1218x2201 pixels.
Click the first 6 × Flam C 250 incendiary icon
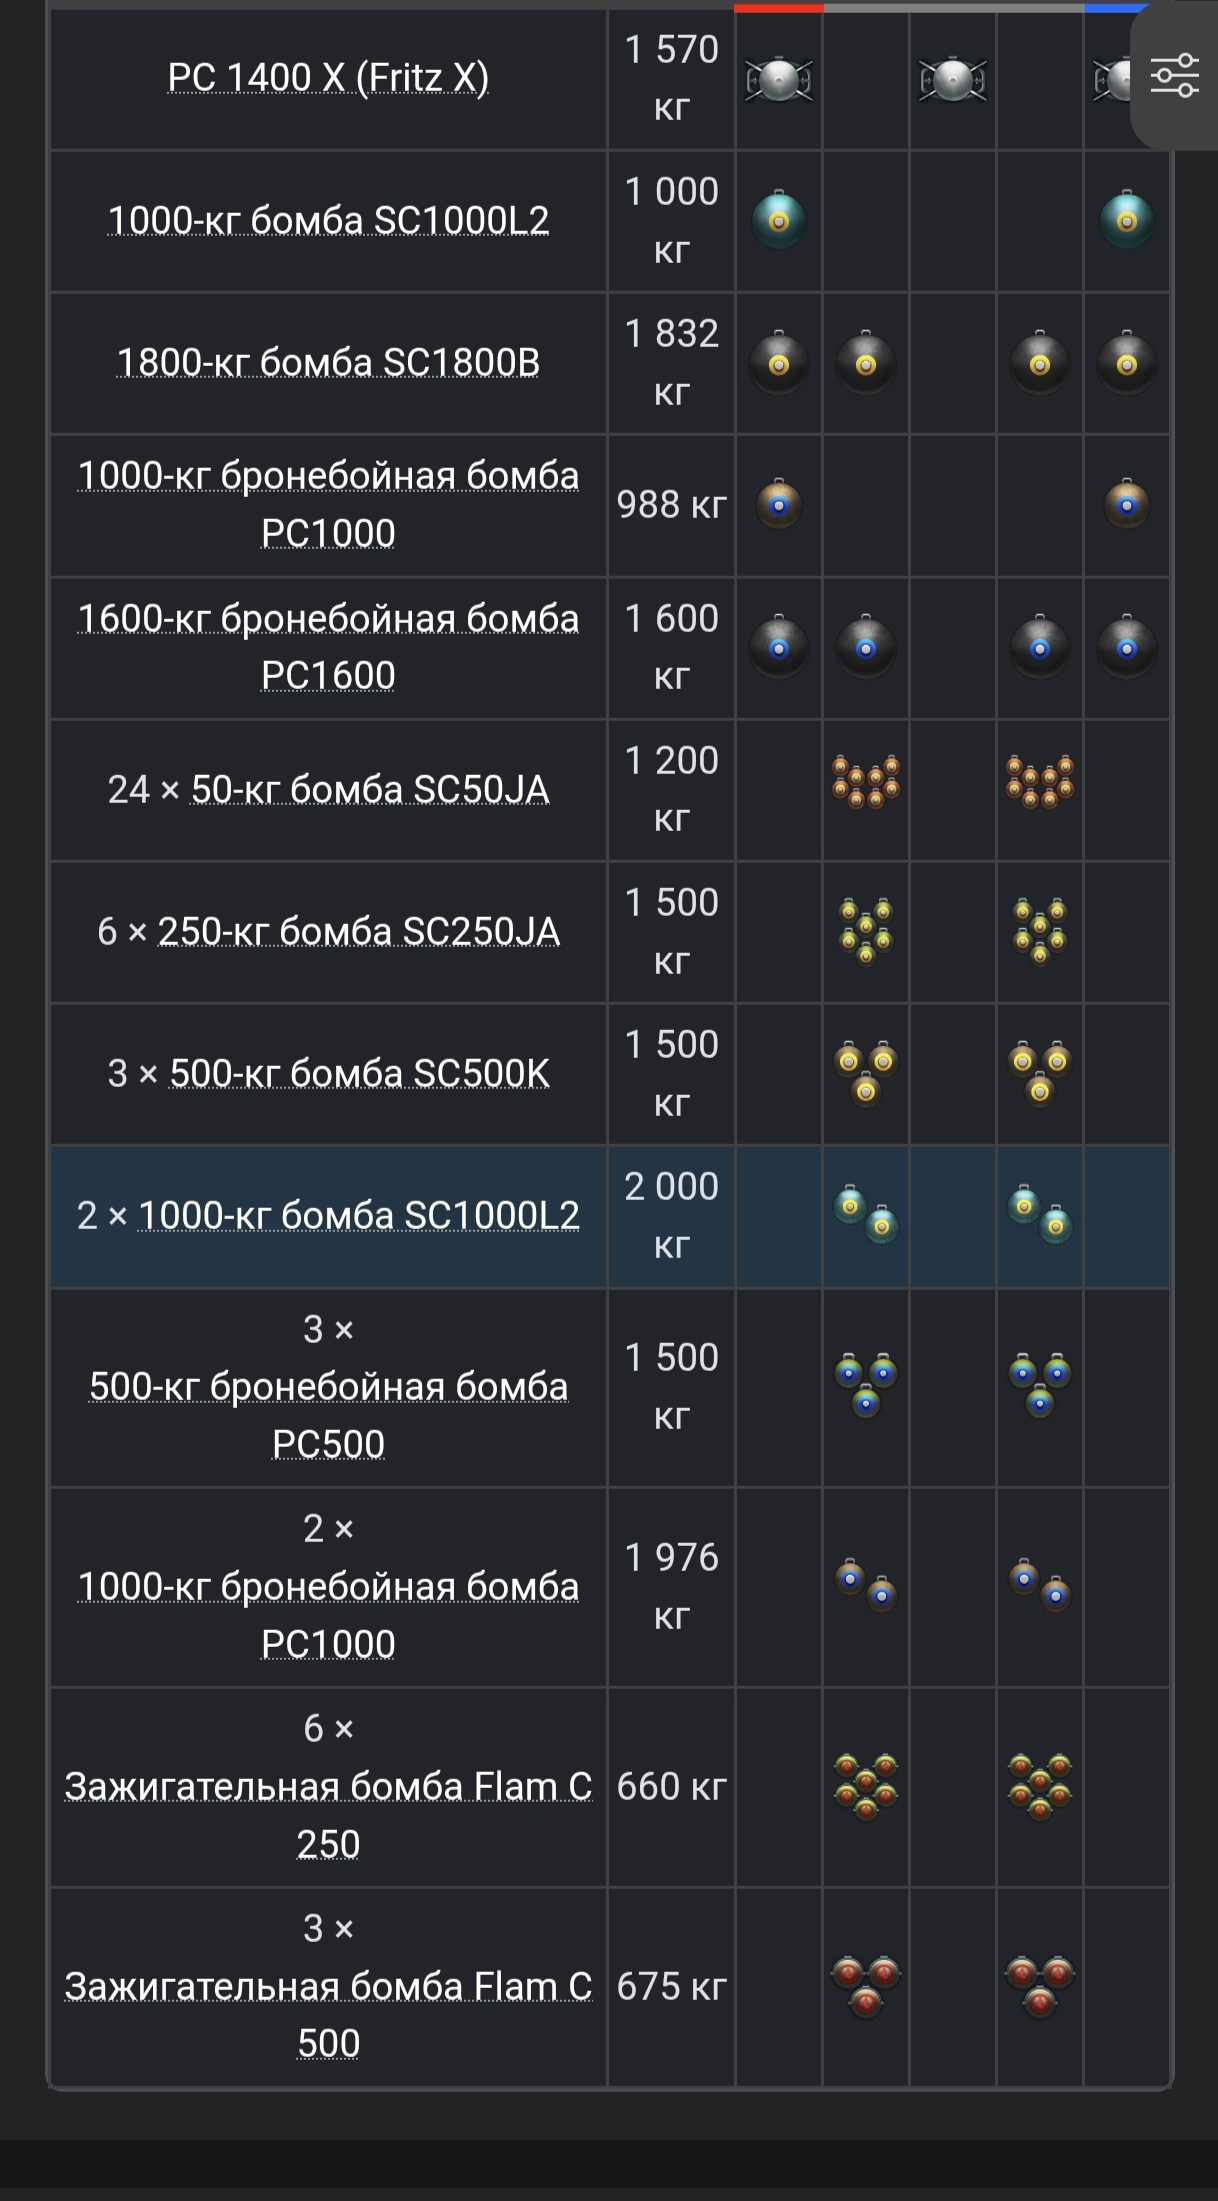866,1786
